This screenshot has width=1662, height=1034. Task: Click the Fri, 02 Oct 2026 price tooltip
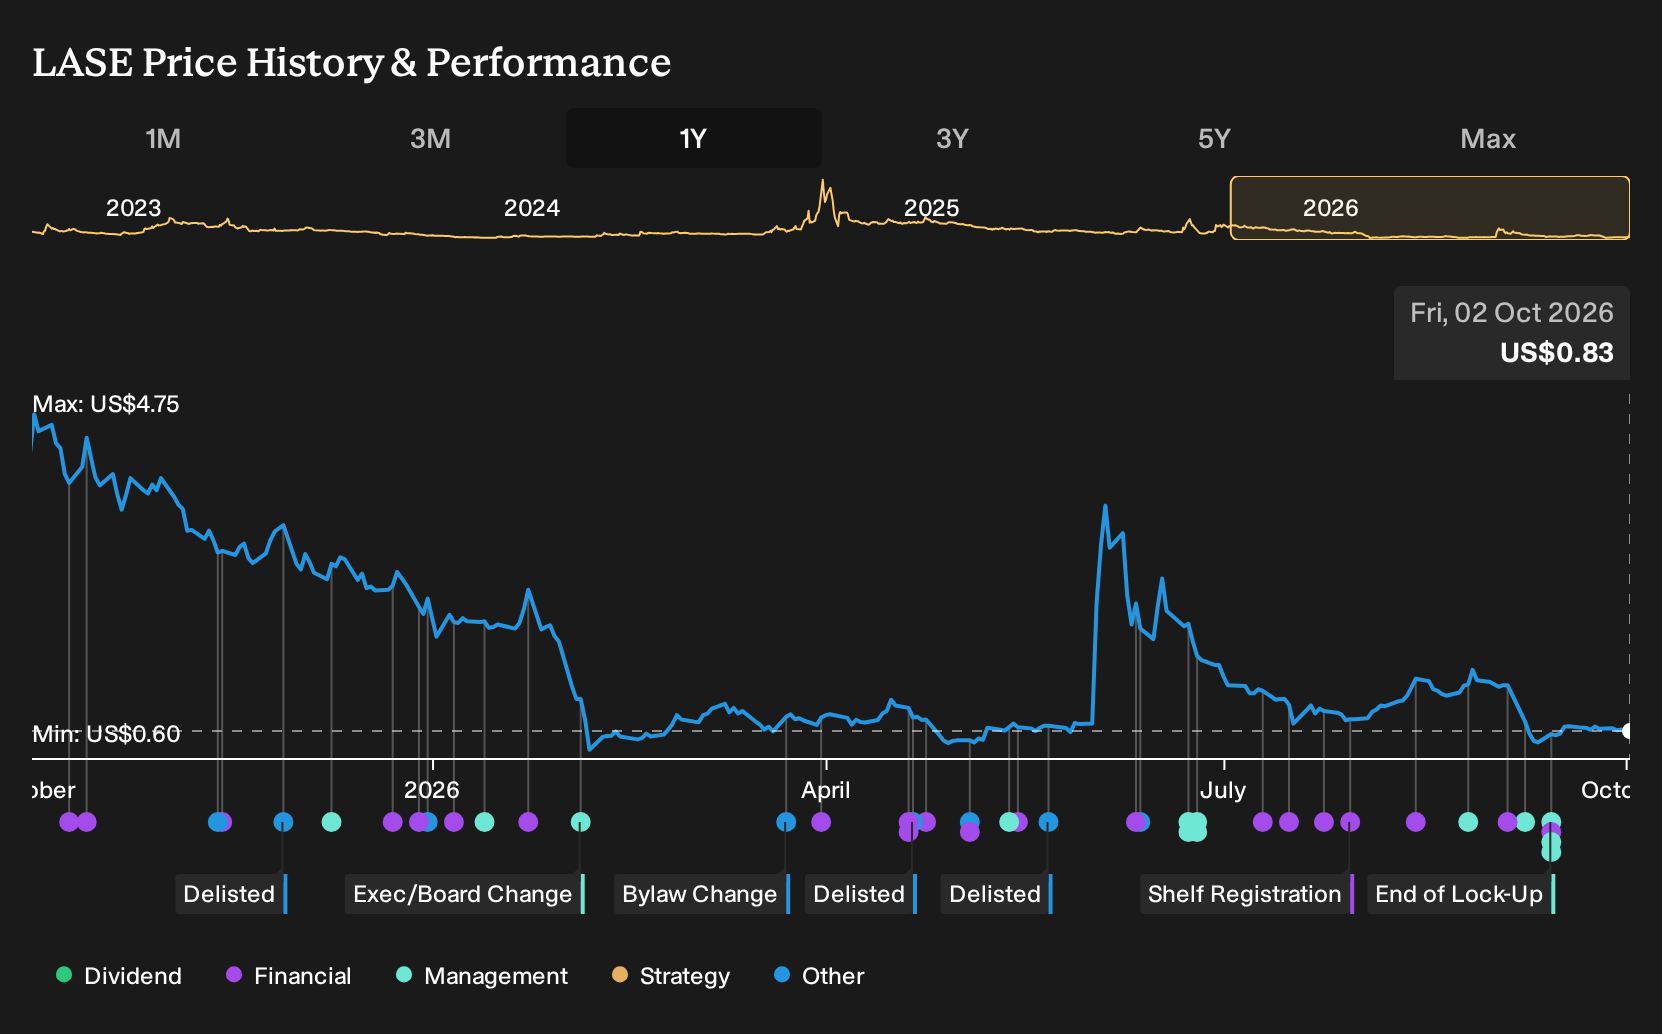pos(1512,333)
